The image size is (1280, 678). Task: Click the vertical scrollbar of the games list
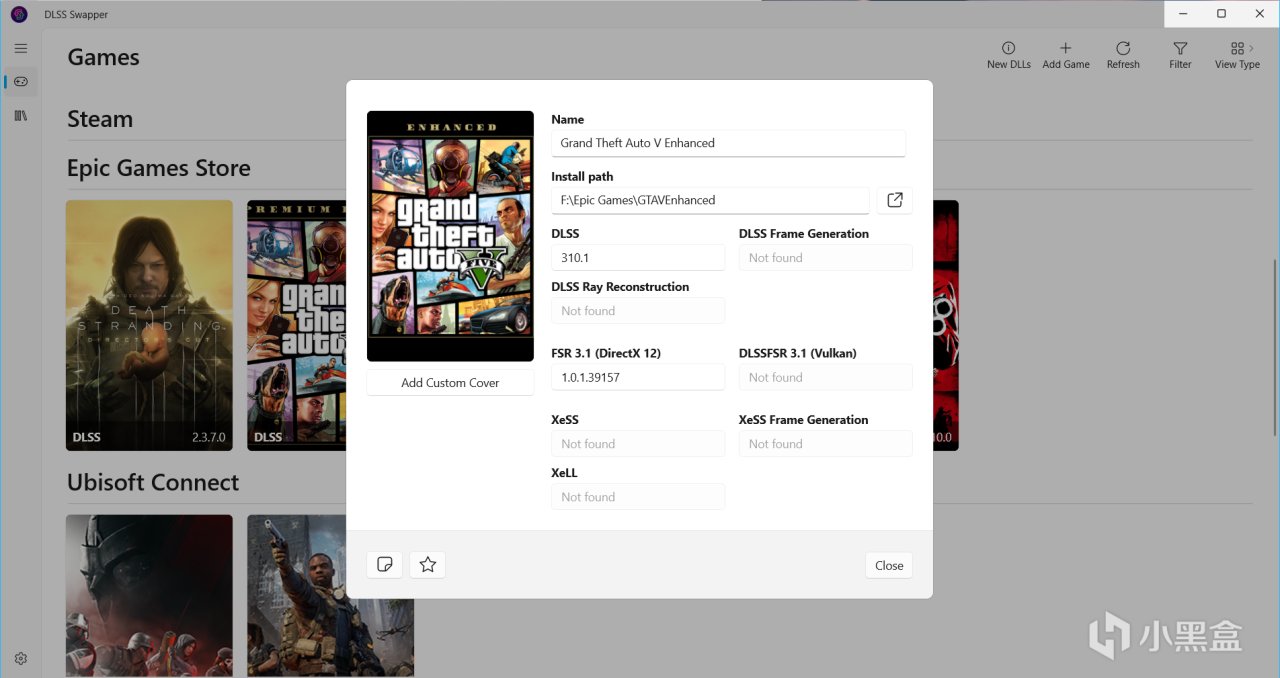(1274, 347)
